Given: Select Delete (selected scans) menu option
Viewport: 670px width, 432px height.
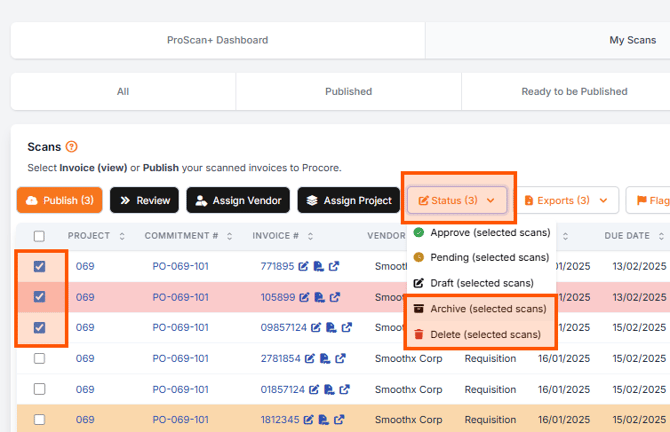Looking at the screenshot, I should click(480, 334).
